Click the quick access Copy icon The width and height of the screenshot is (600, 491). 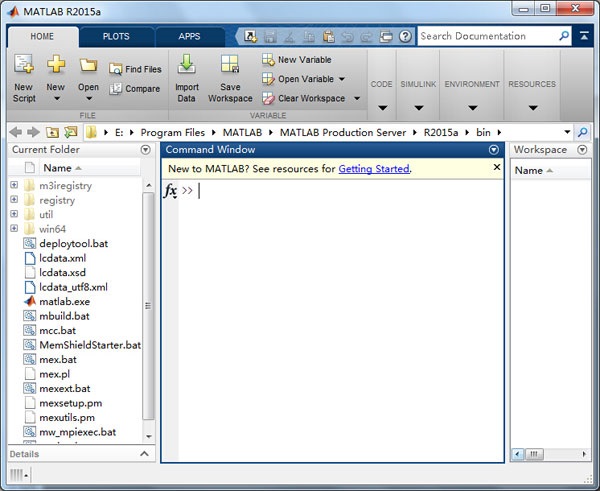point(308,36)
